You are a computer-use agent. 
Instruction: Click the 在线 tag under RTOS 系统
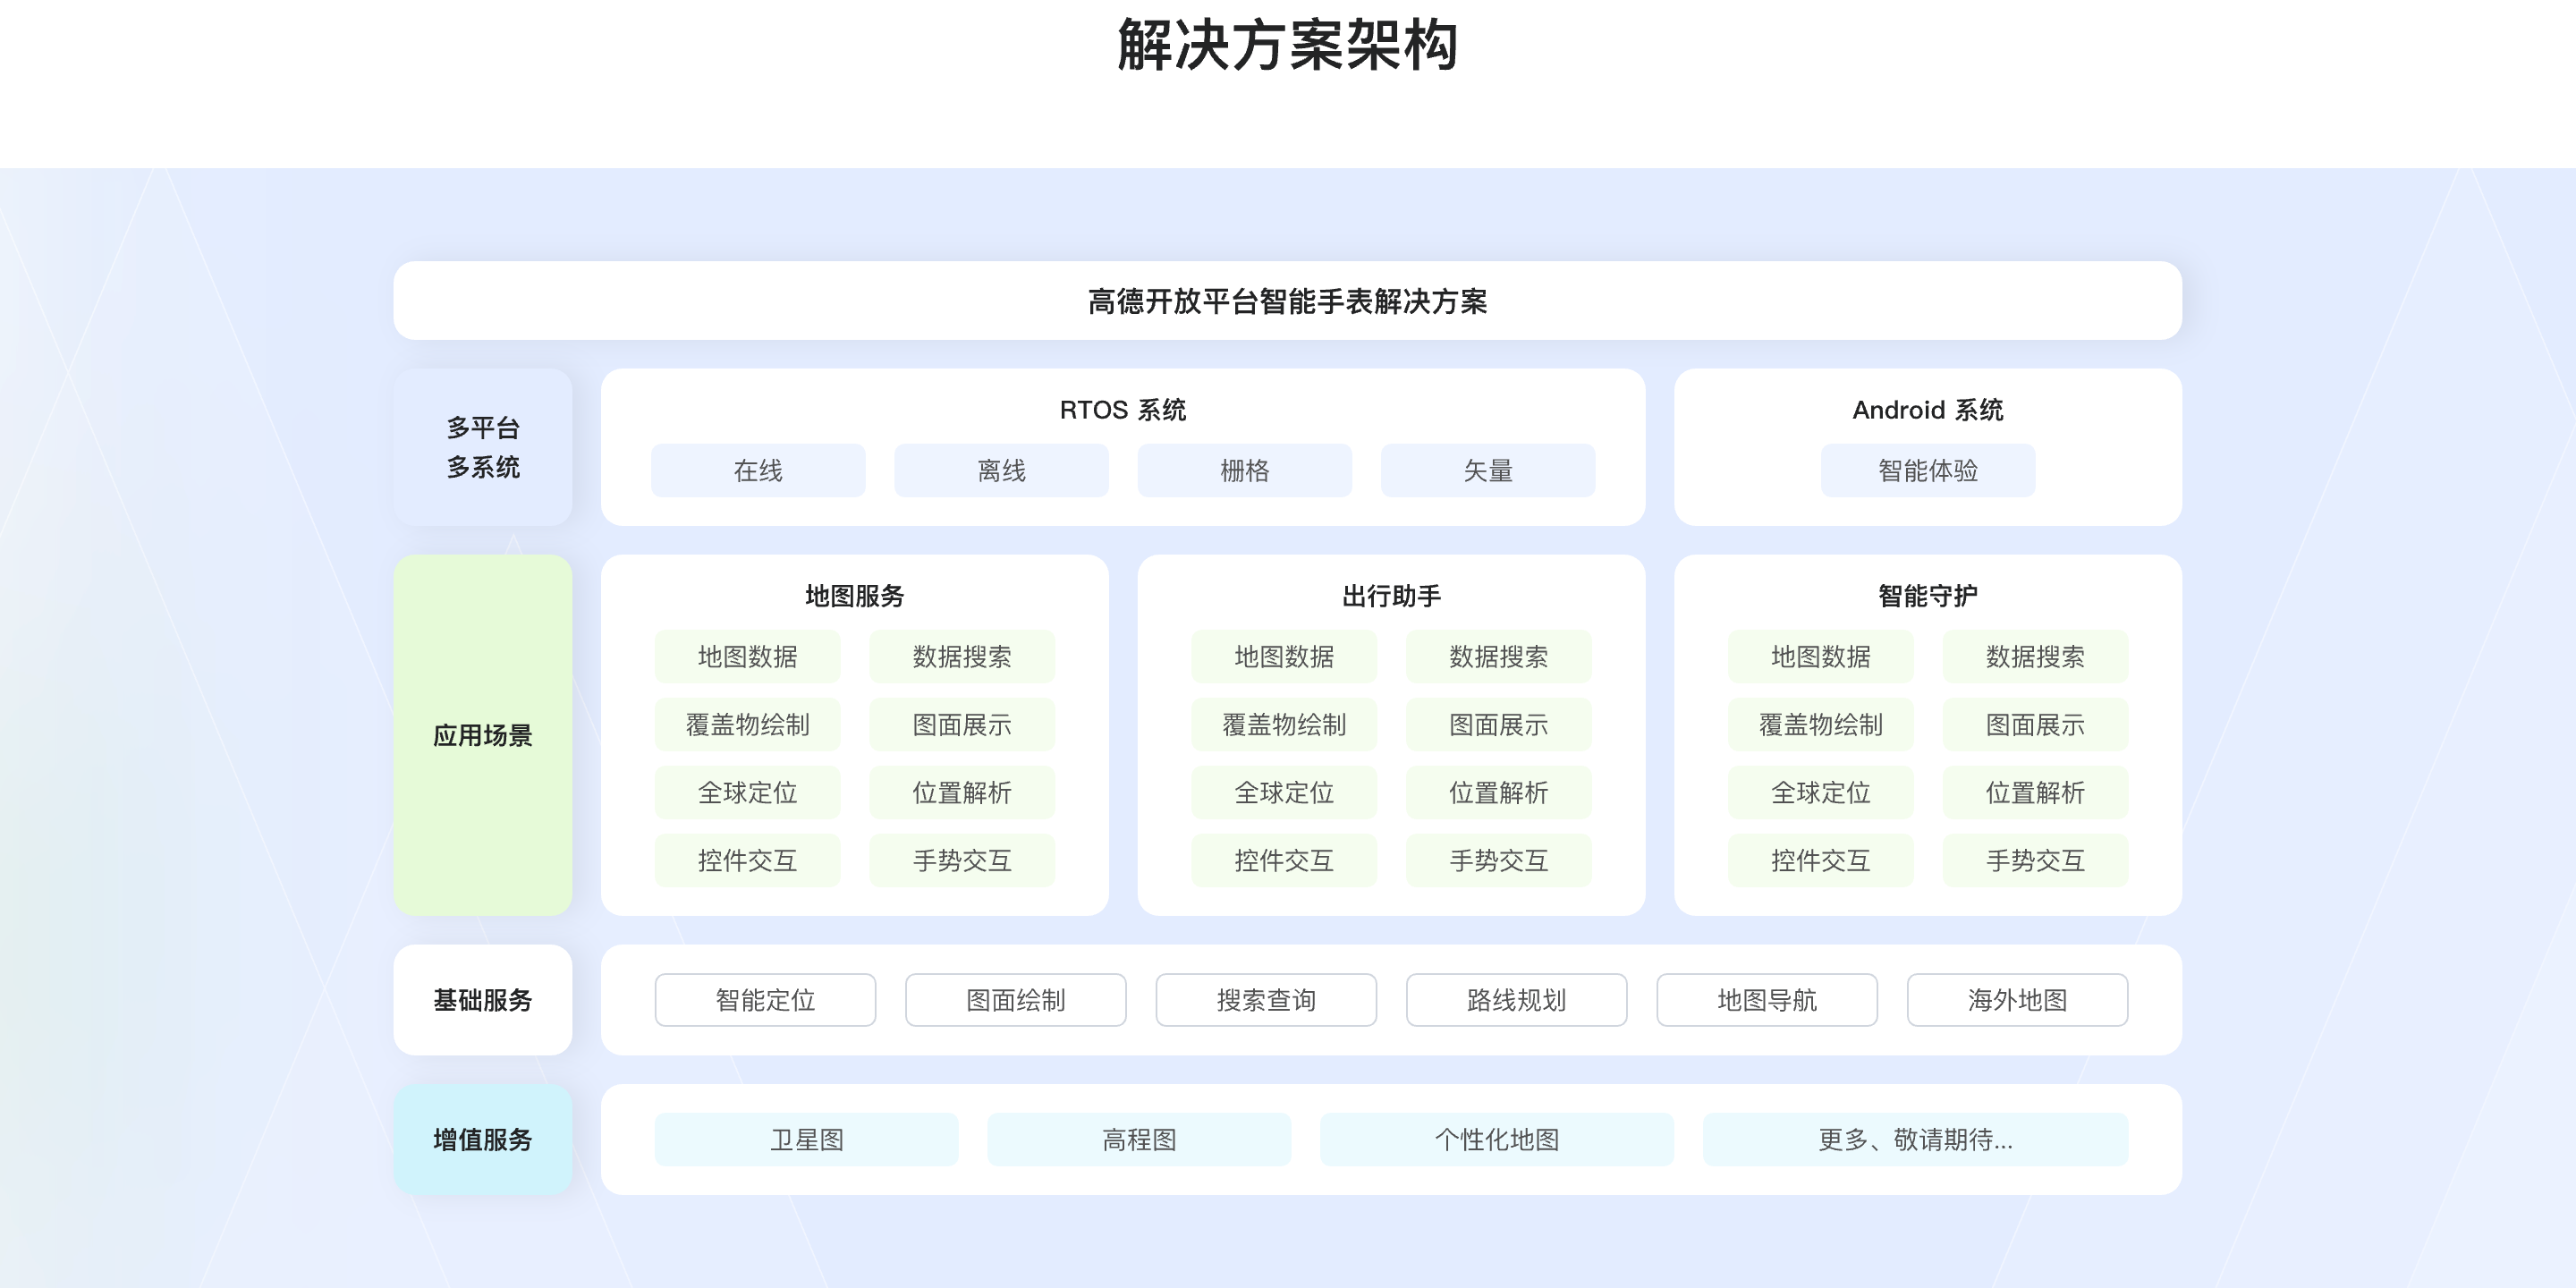(x=758, y=470)
